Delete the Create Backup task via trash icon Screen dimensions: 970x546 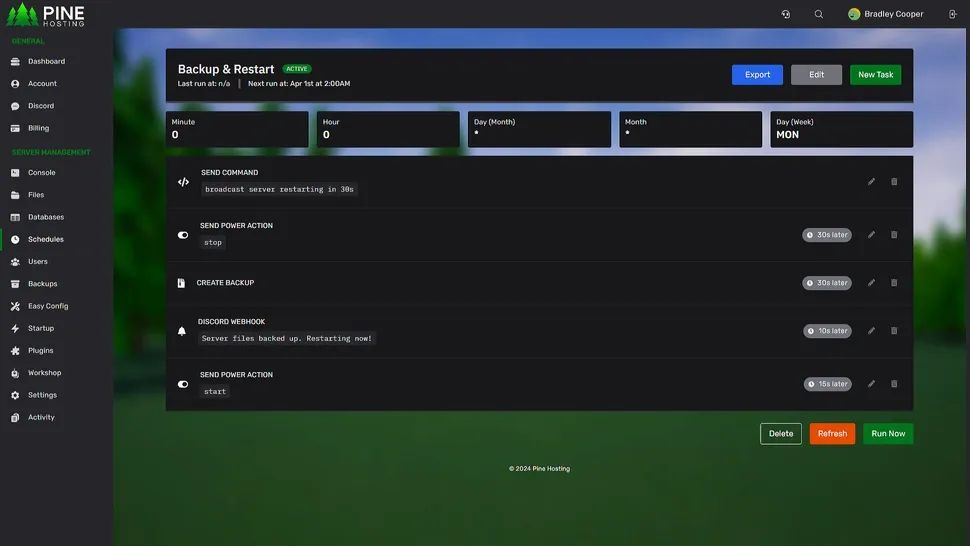coord(894,283)
